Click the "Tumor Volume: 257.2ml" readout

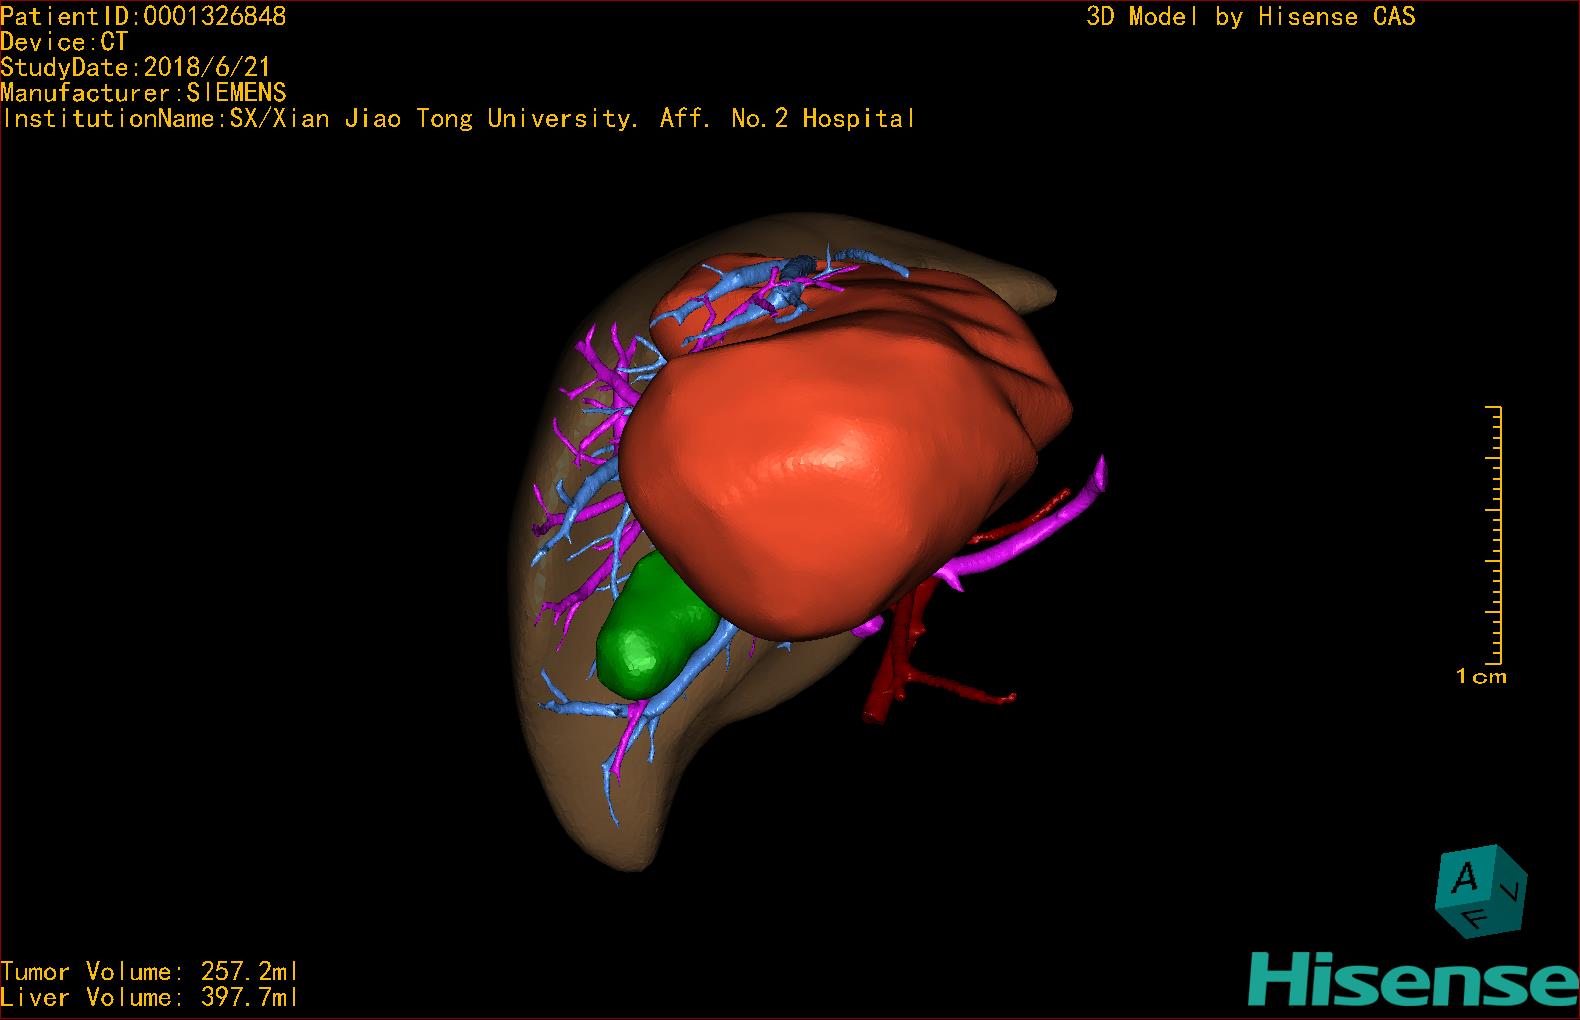(x=150, y=972)
